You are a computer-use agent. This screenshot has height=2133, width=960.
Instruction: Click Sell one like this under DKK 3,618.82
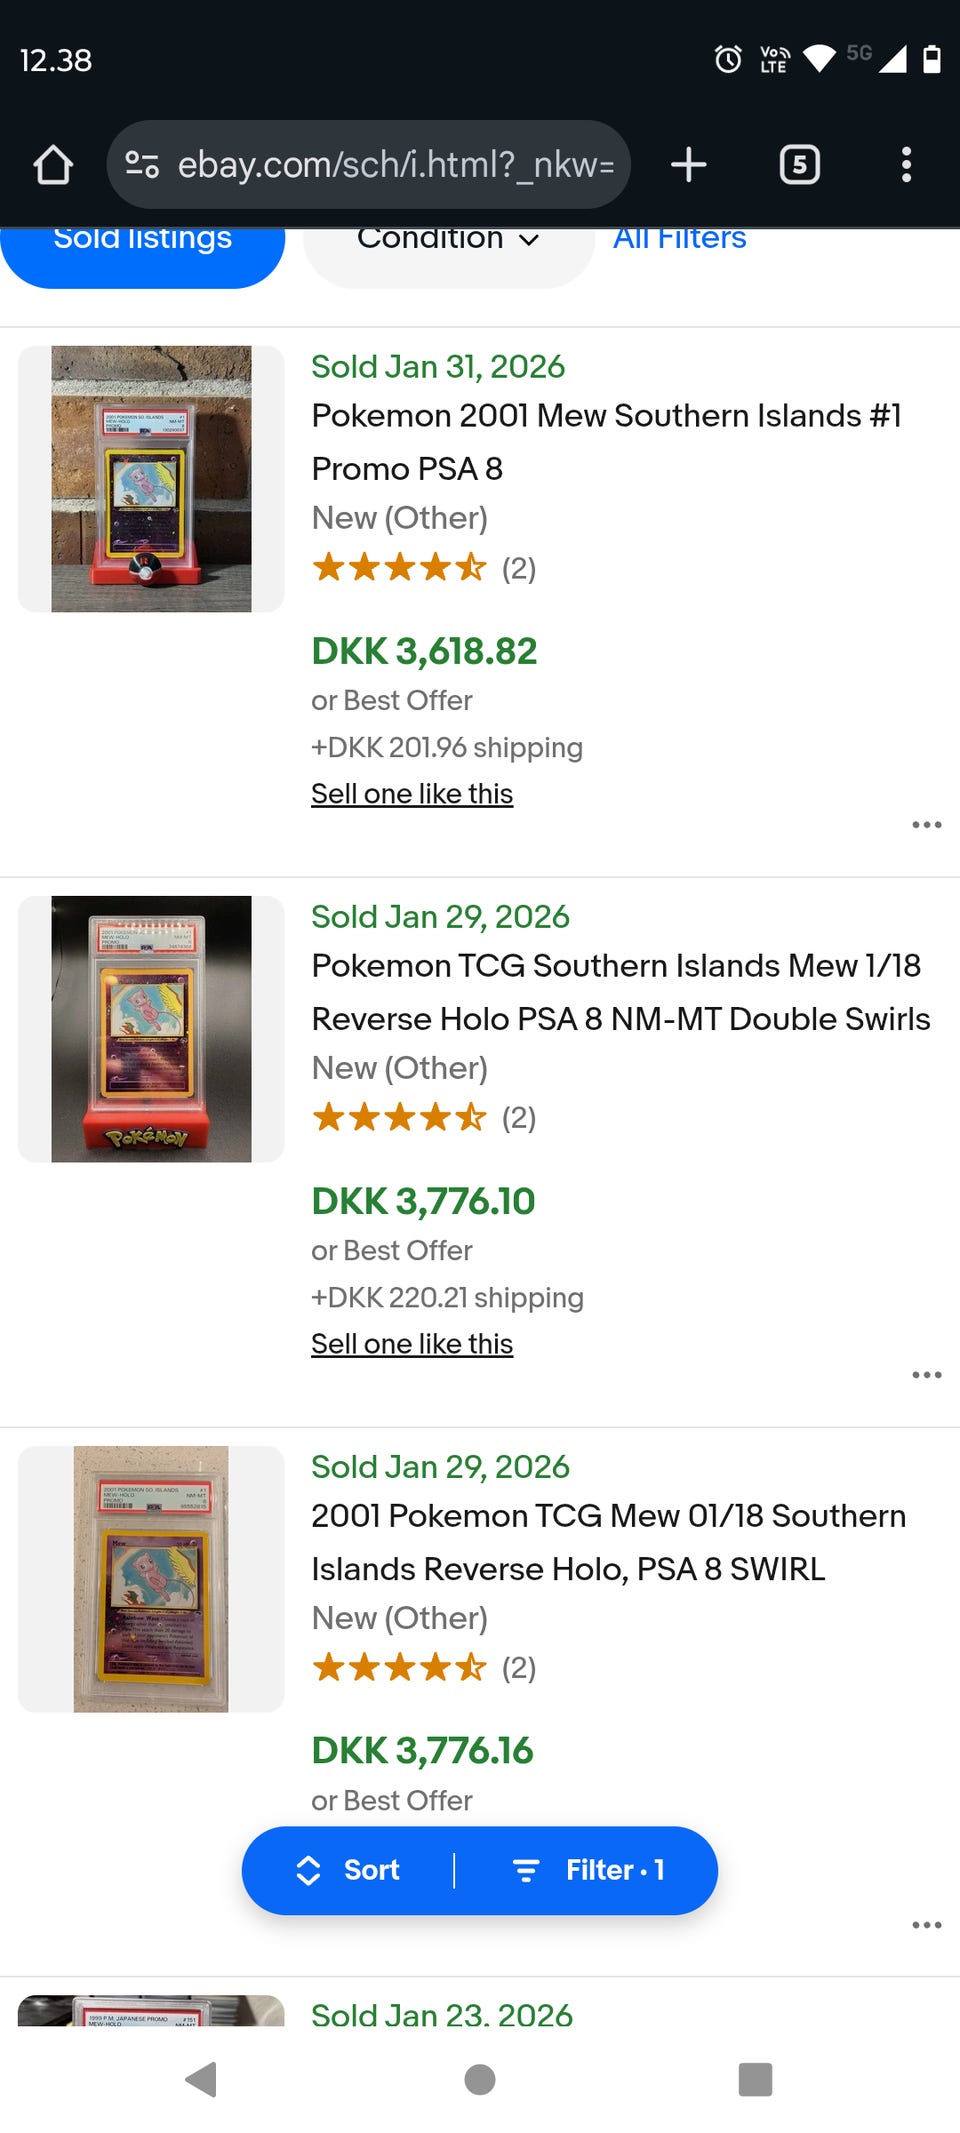tap(412, 794)
